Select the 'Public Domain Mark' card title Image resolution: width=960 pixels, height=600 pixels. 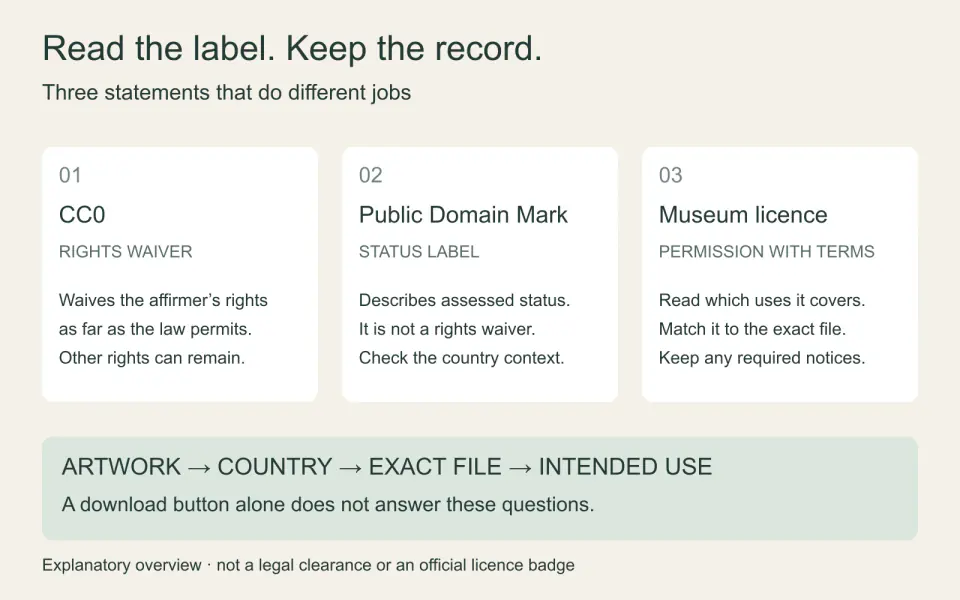pos(463,215)
